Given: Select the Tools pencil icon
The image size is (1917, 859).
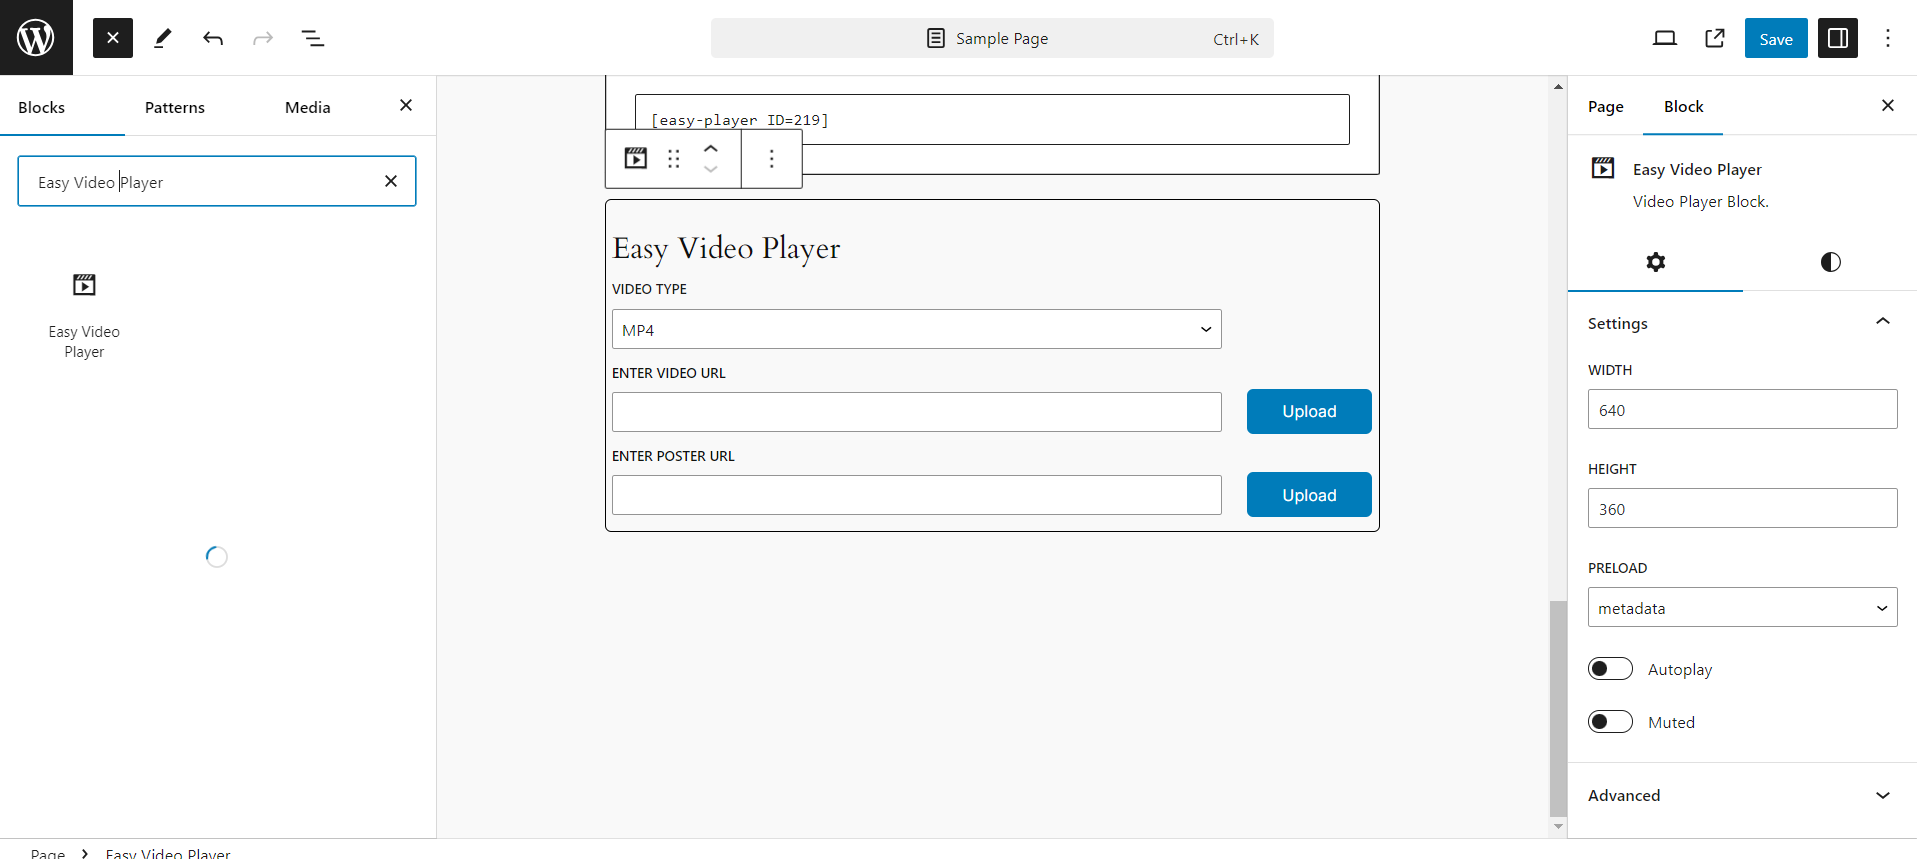Looking at the screenshot, I should tap(163, 38).
